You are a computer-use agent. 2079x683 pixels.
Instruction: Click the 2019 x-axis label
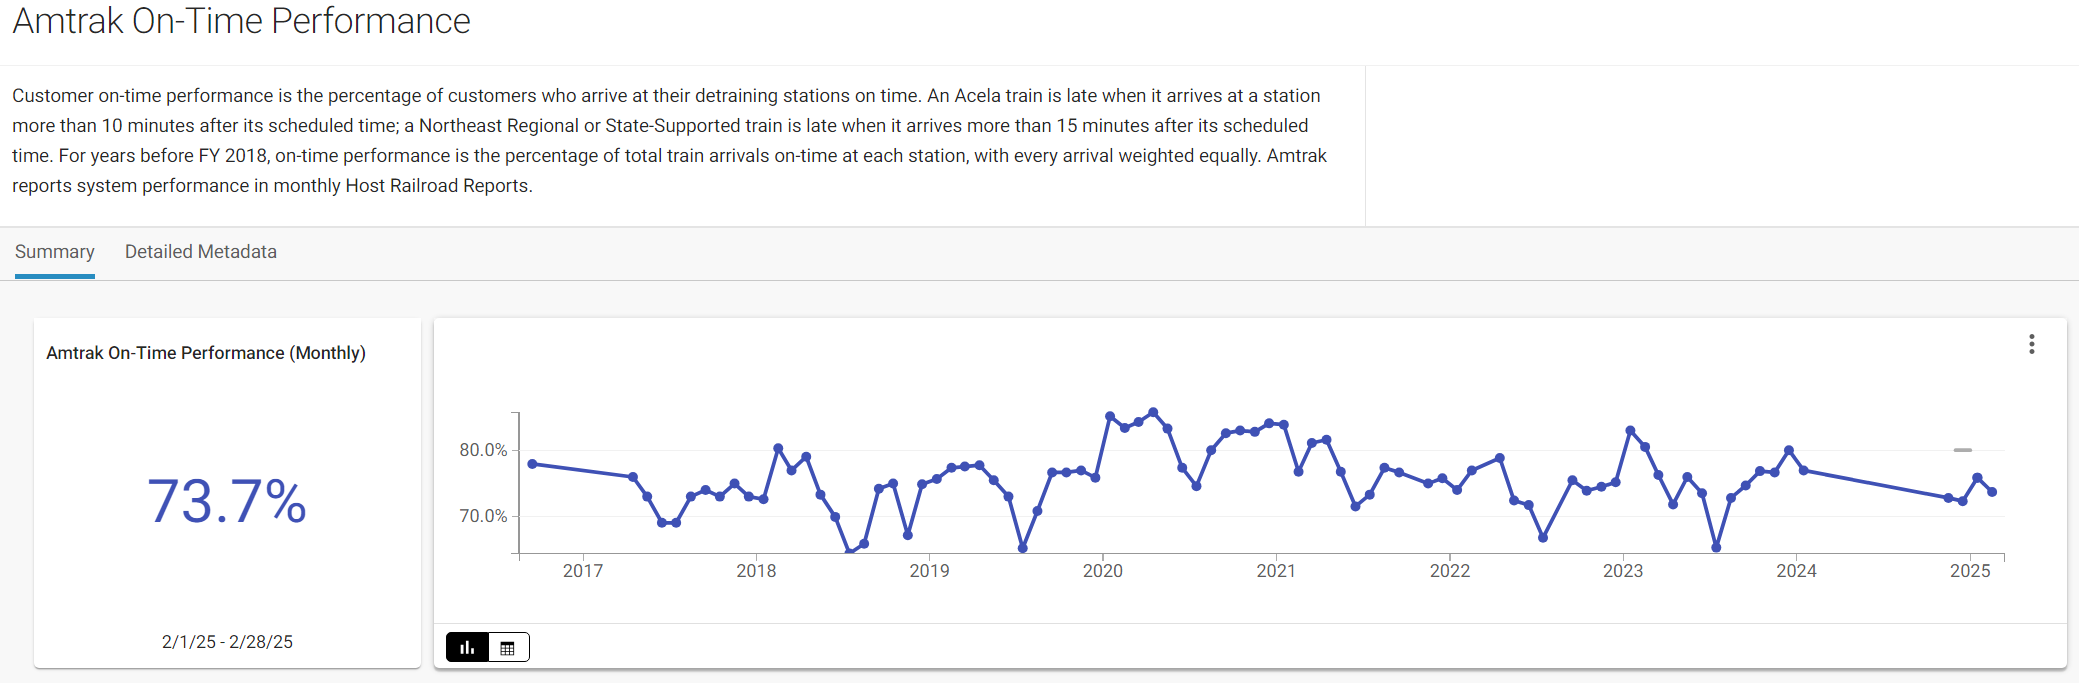[929, 571]
